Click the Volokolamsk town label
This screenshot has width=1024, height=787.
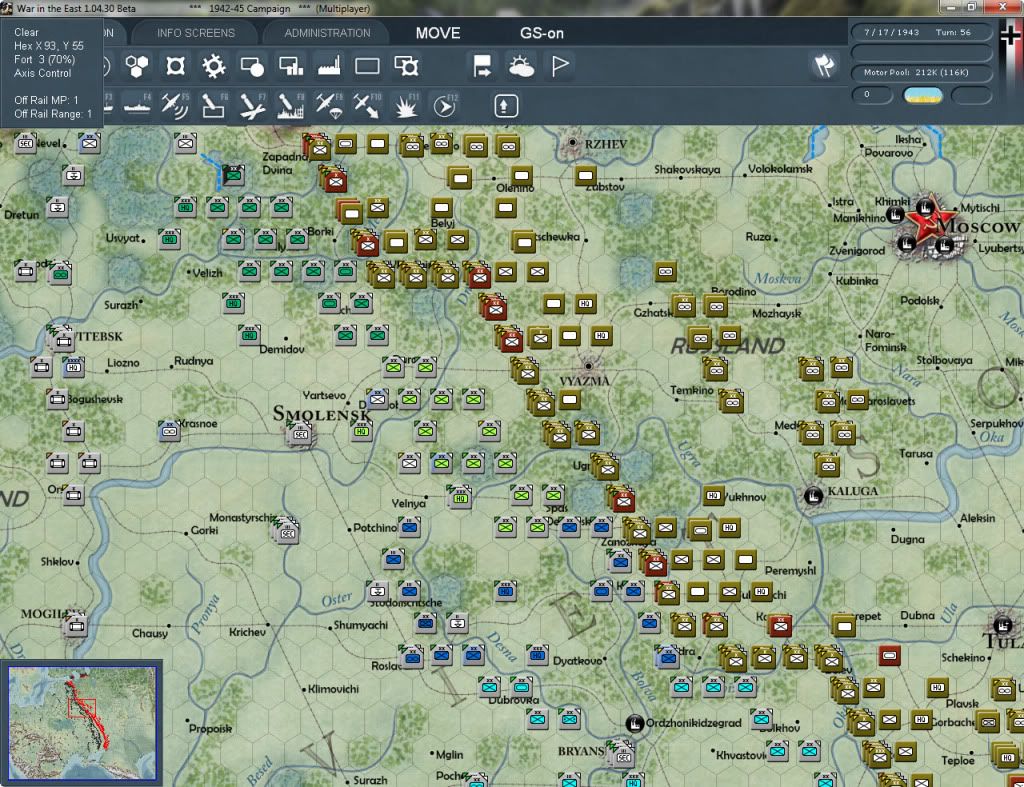[x=780, y=169]
